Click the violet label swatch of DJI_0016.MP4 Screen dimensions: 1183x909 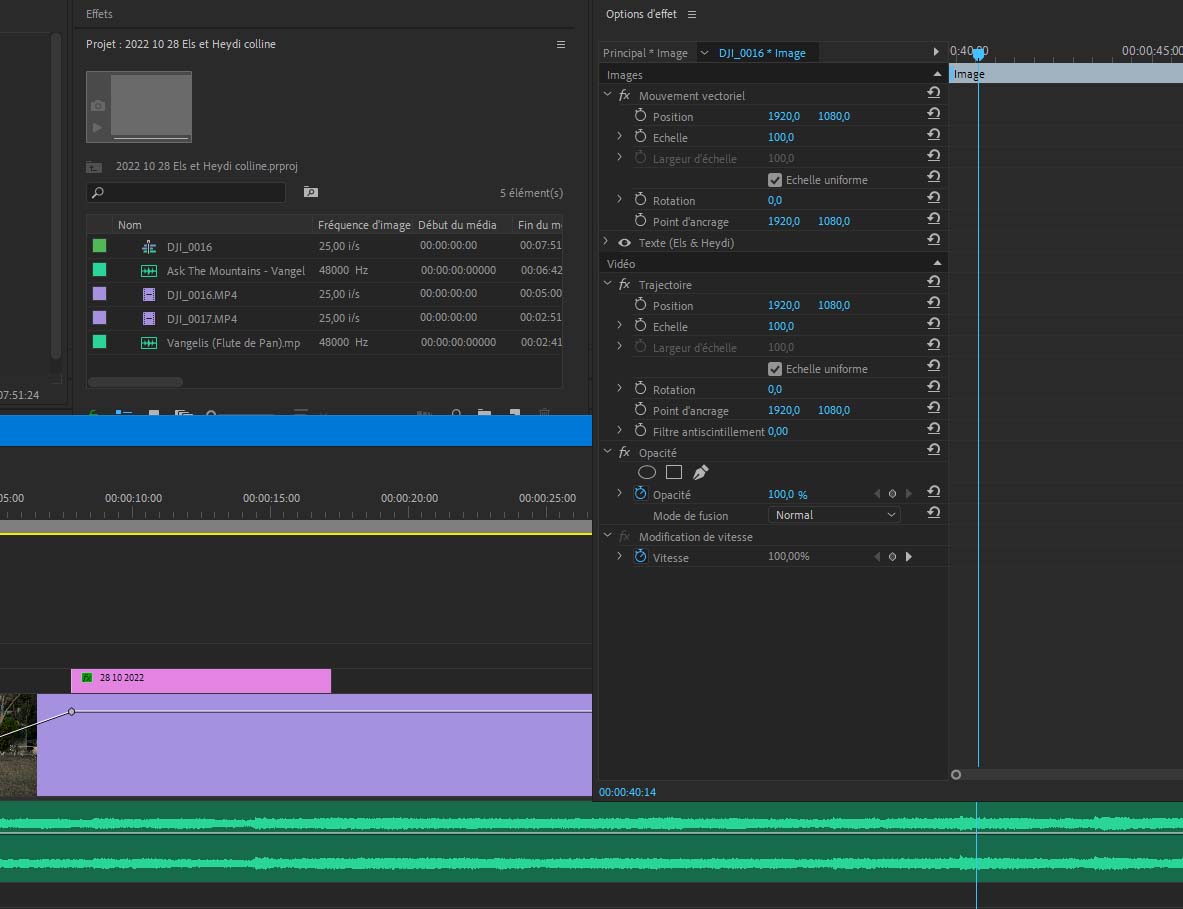tap(99, 293)
